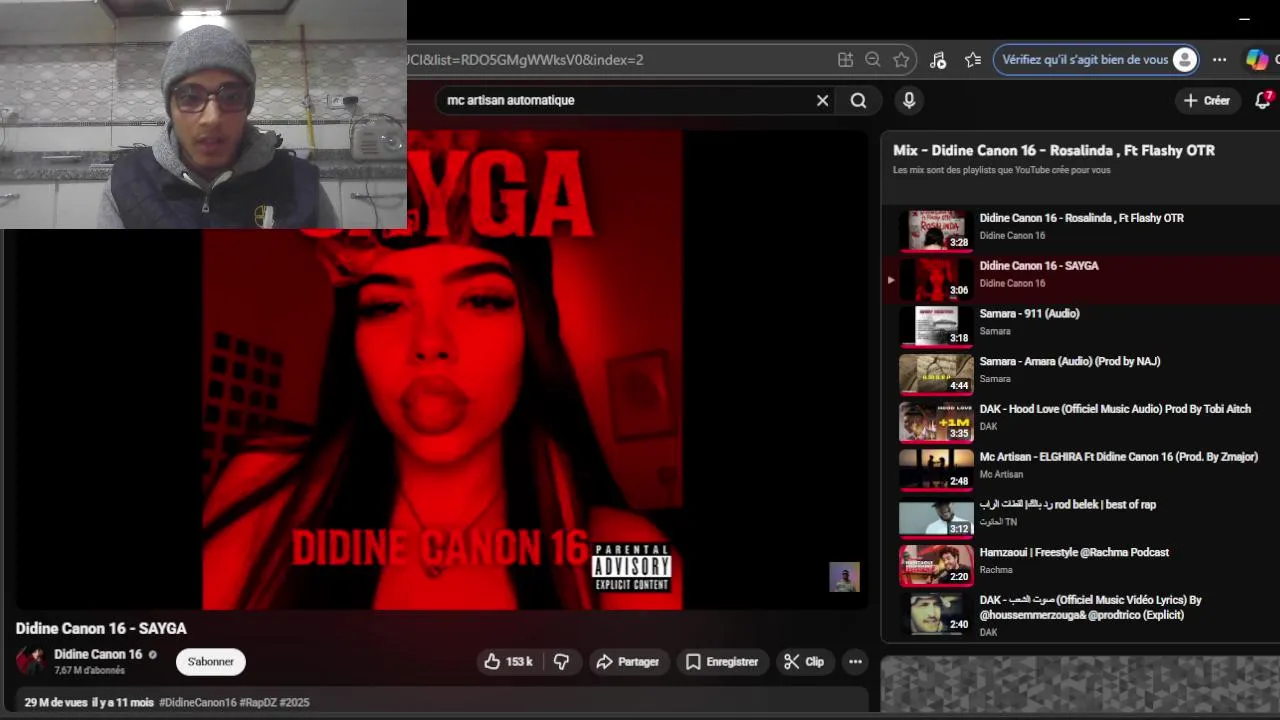Click the SAYGA video player area
The width and height of the screenshot is (1280, 720).
pos(442,370)
